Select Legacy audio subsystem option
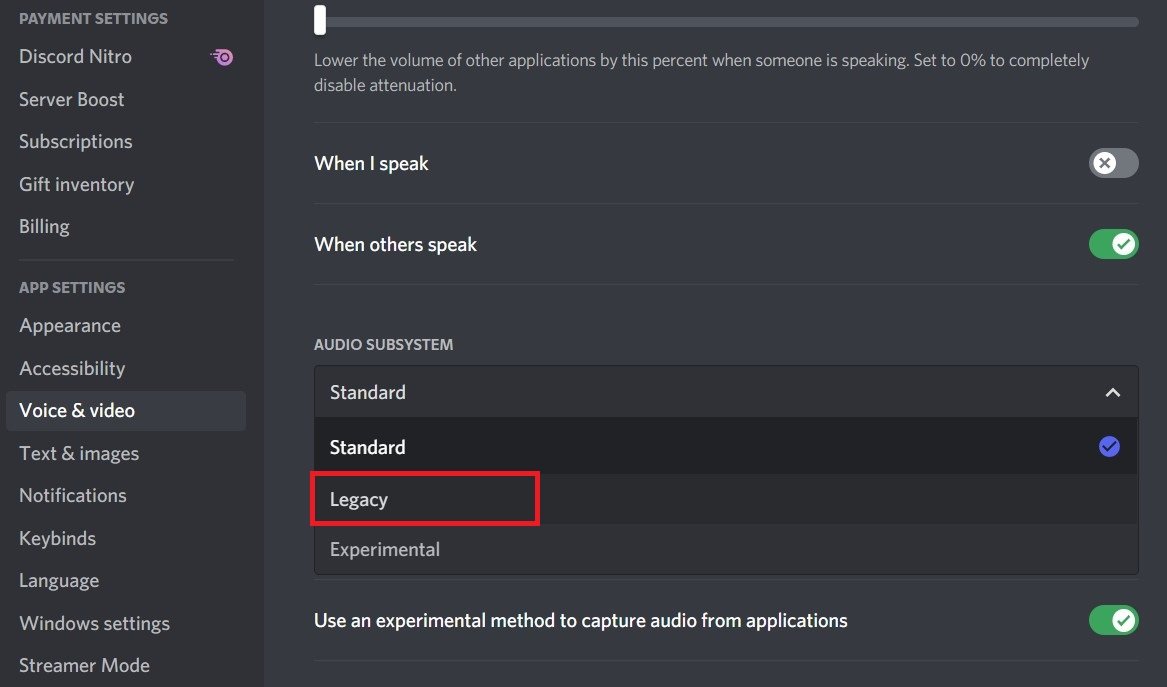 click(x=359, y=500)
